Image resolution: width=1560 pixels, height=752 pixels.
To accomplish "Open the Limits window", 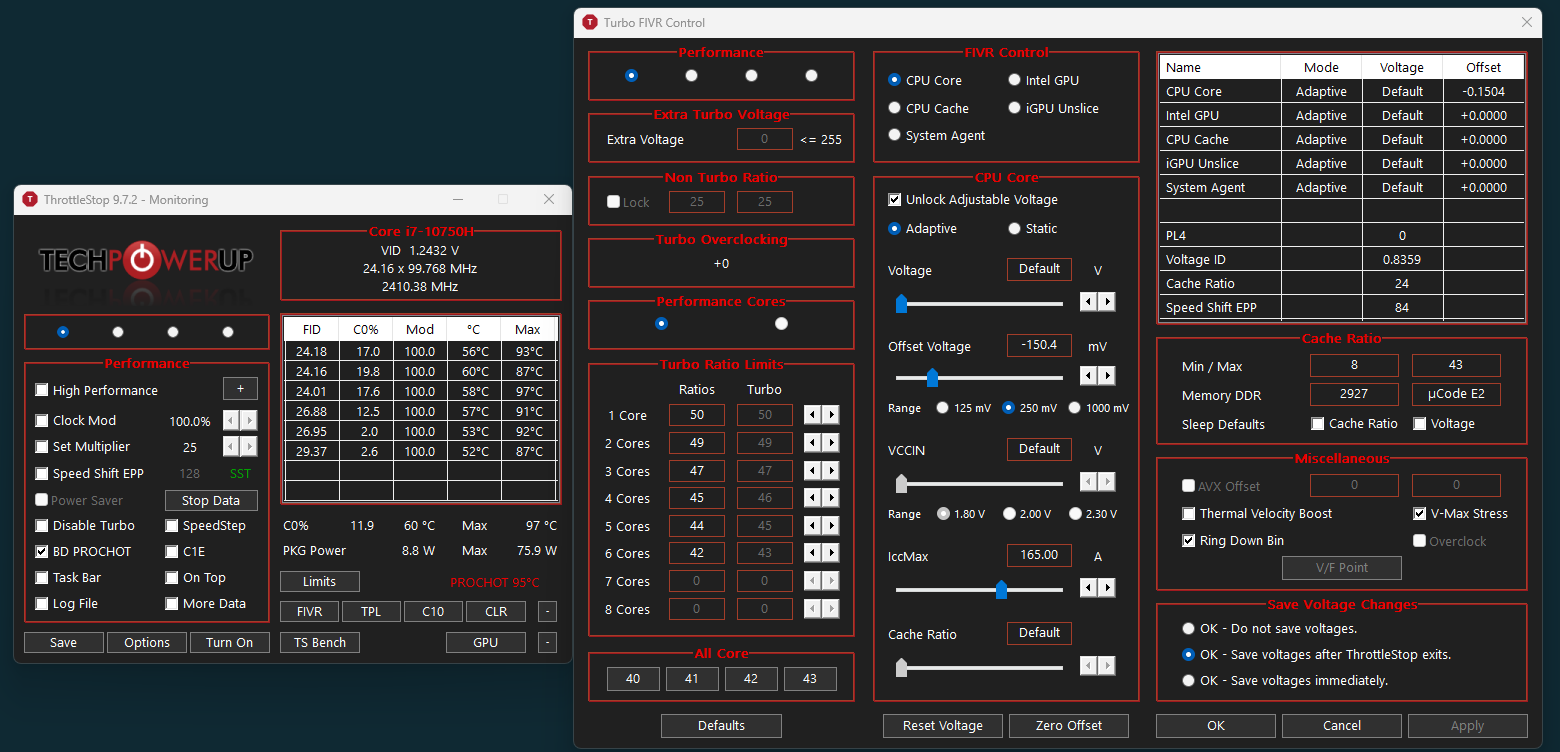I will click(x=319, y=581).
